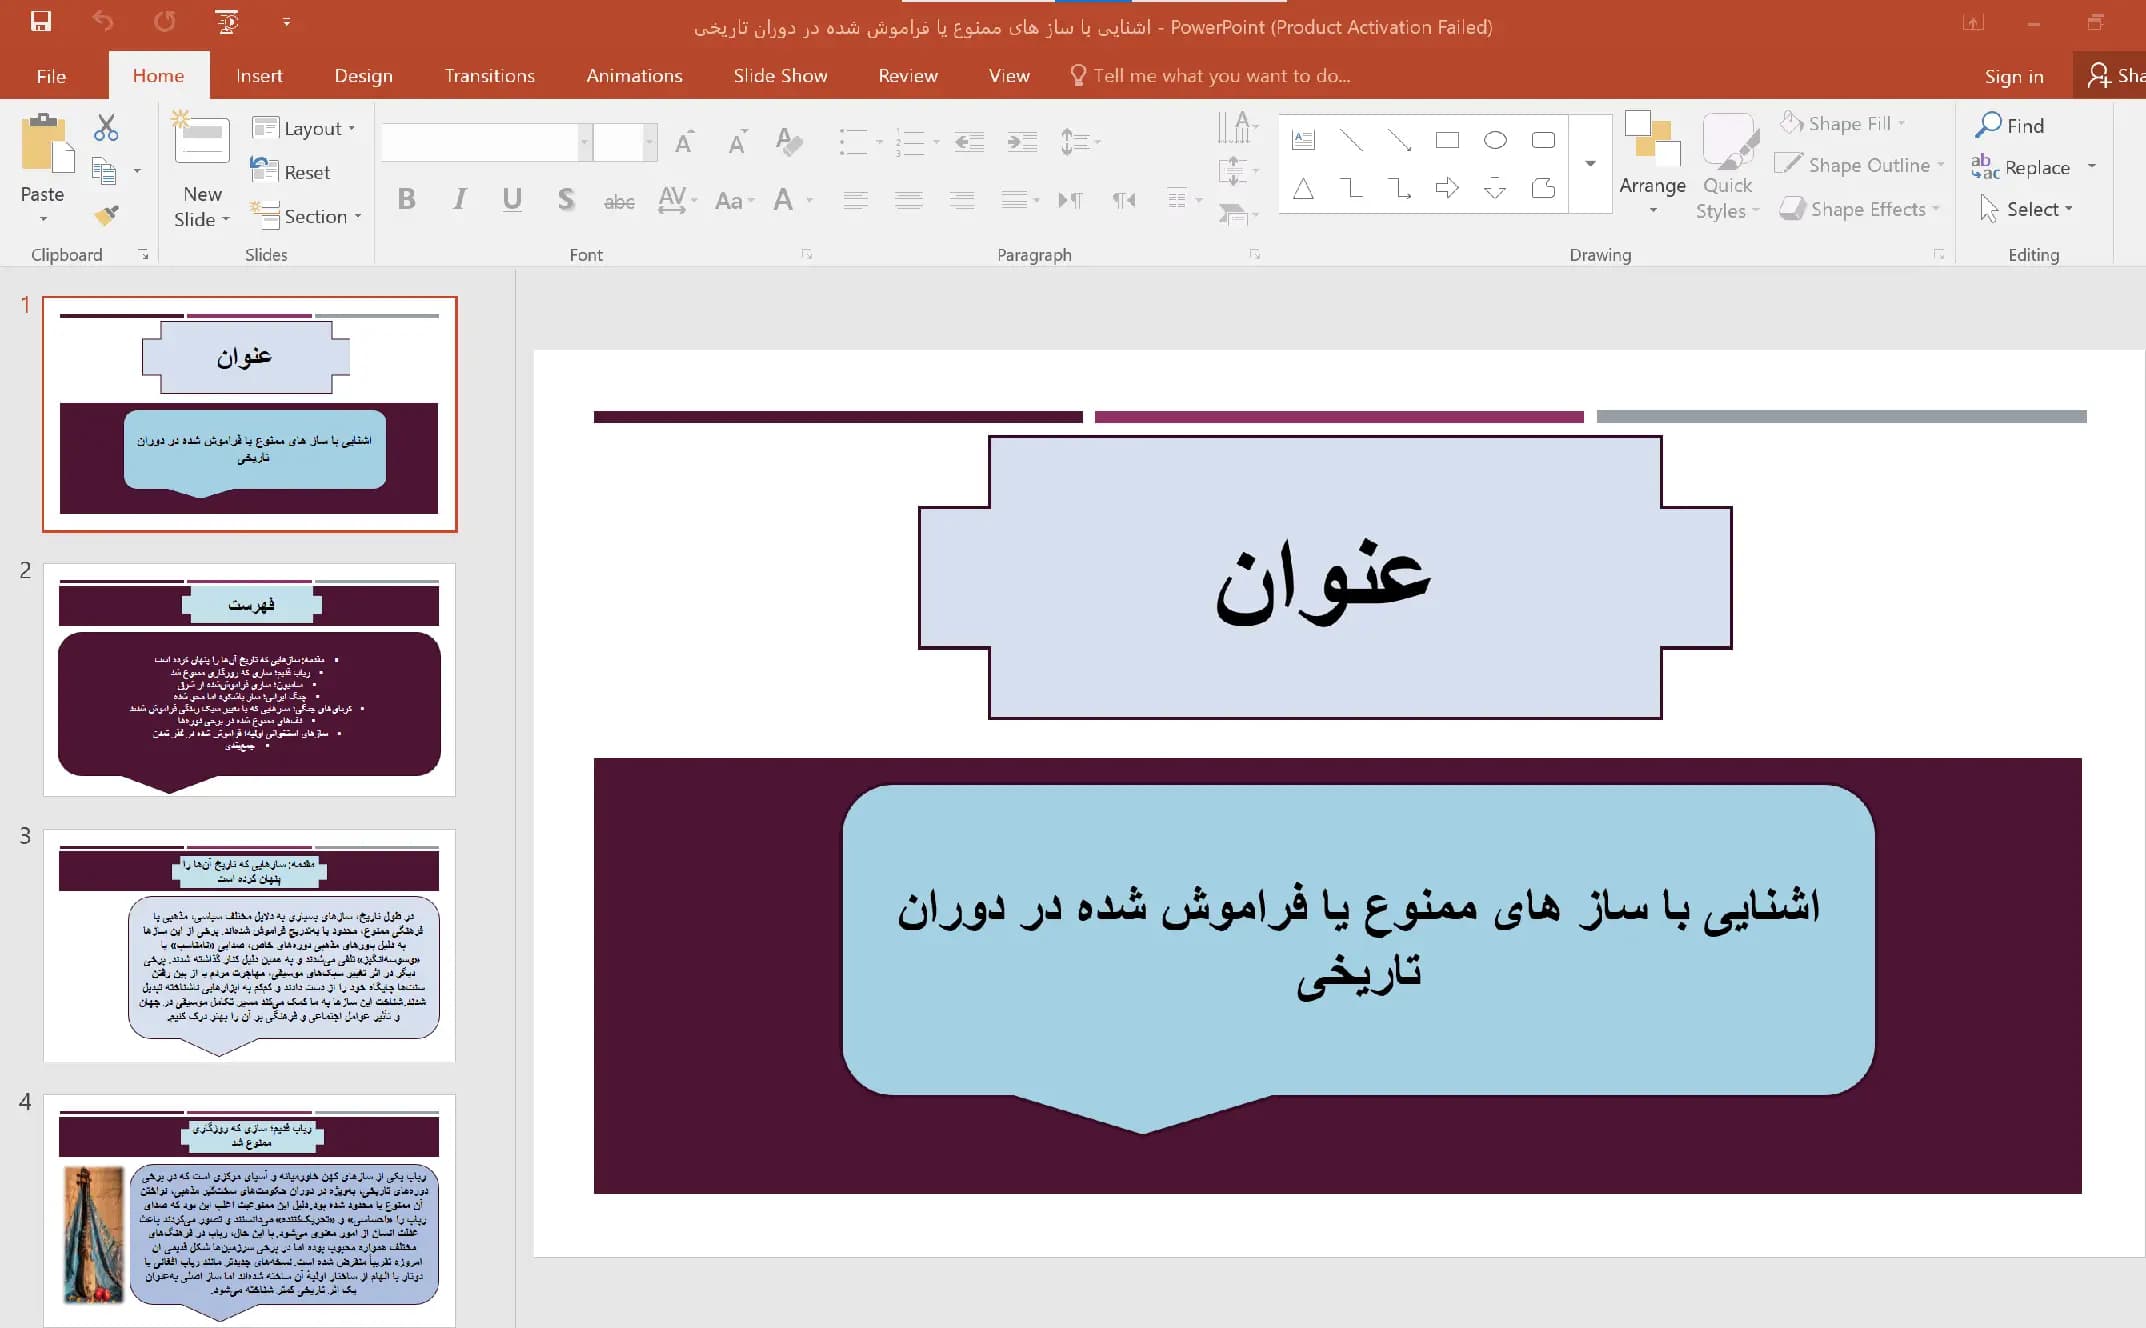The width and height of the screenshot is (2146, 1328).
Task: Open the Section dropdown
Action: (305, 216)
